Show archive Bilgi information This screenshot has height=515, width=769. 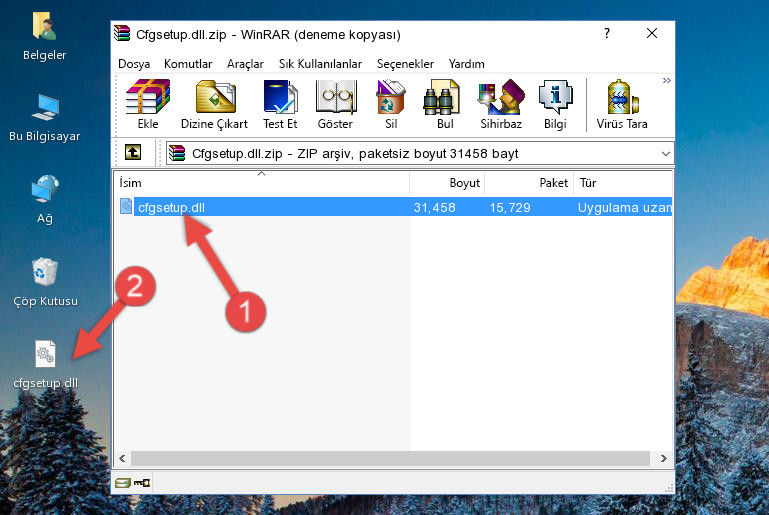click(x=555, y=104)
